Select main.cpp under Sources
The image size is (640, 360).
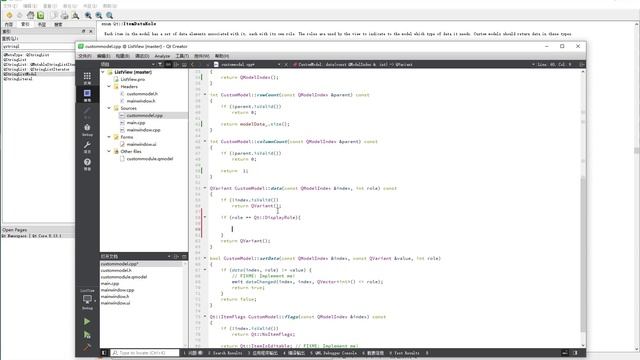136,122
